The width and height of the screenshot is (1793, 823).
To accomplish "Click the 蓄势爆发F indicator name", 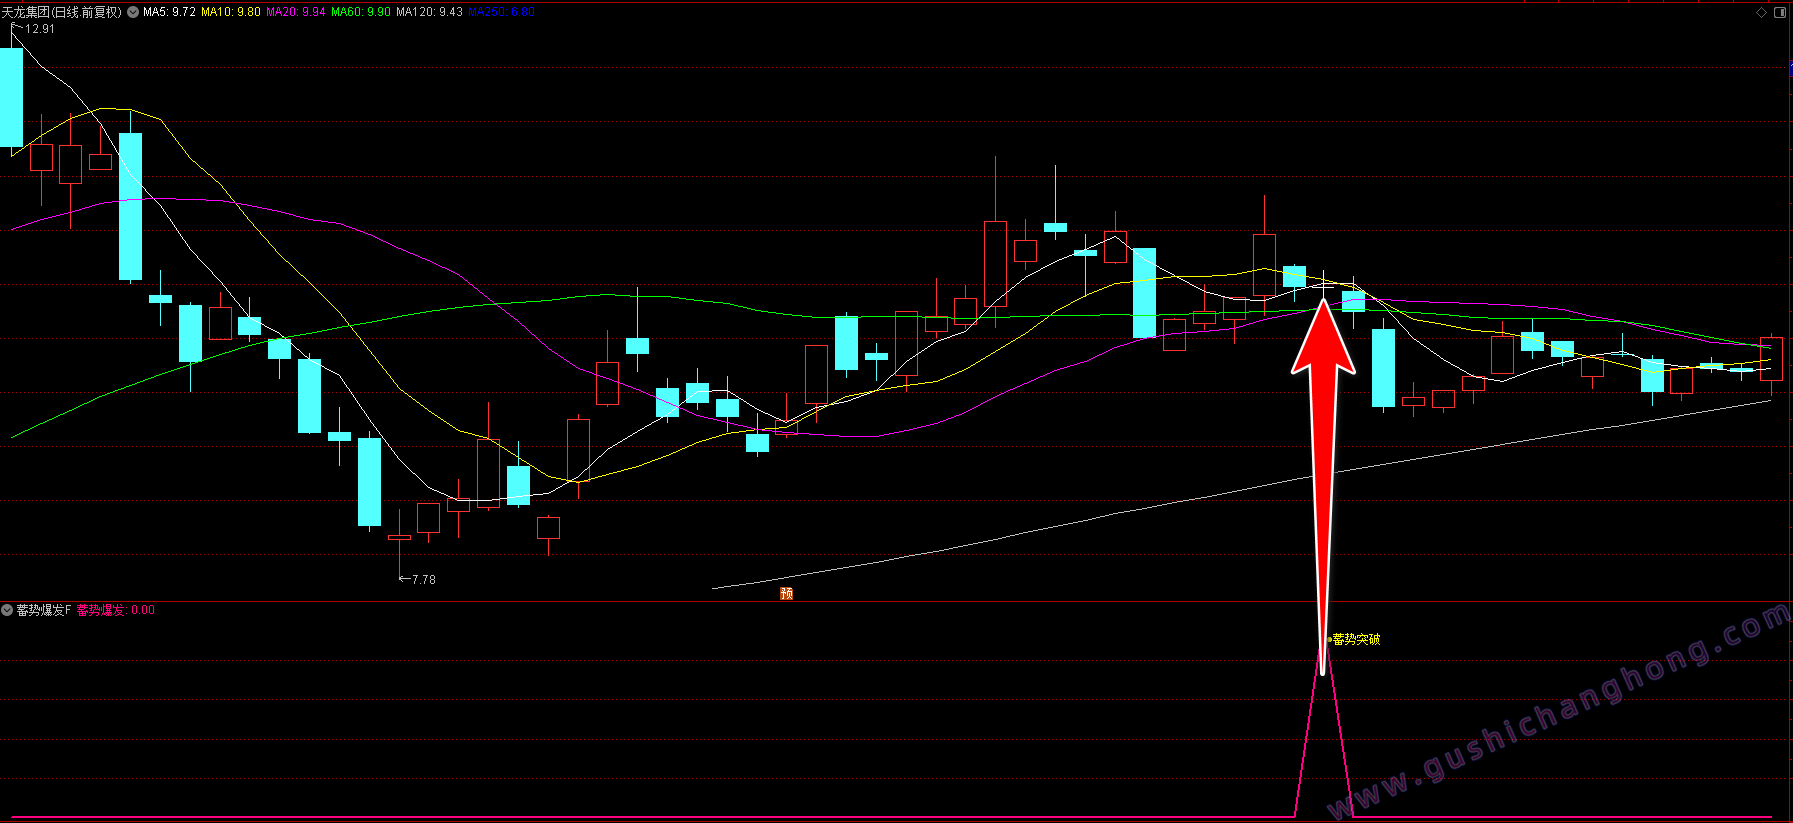I will 43,610.
